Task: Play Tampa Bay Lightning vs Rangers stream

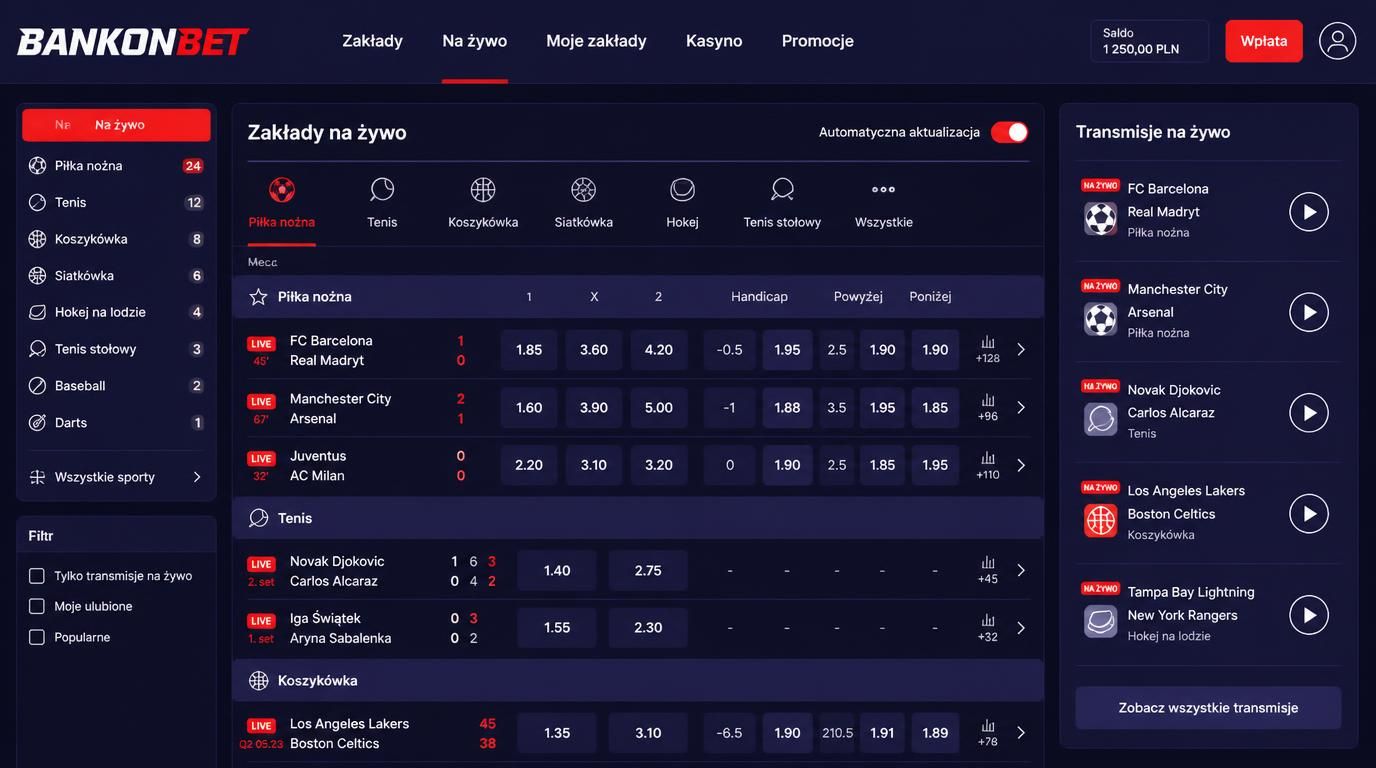Action: pyautogui.click(x=1309, y=615)
